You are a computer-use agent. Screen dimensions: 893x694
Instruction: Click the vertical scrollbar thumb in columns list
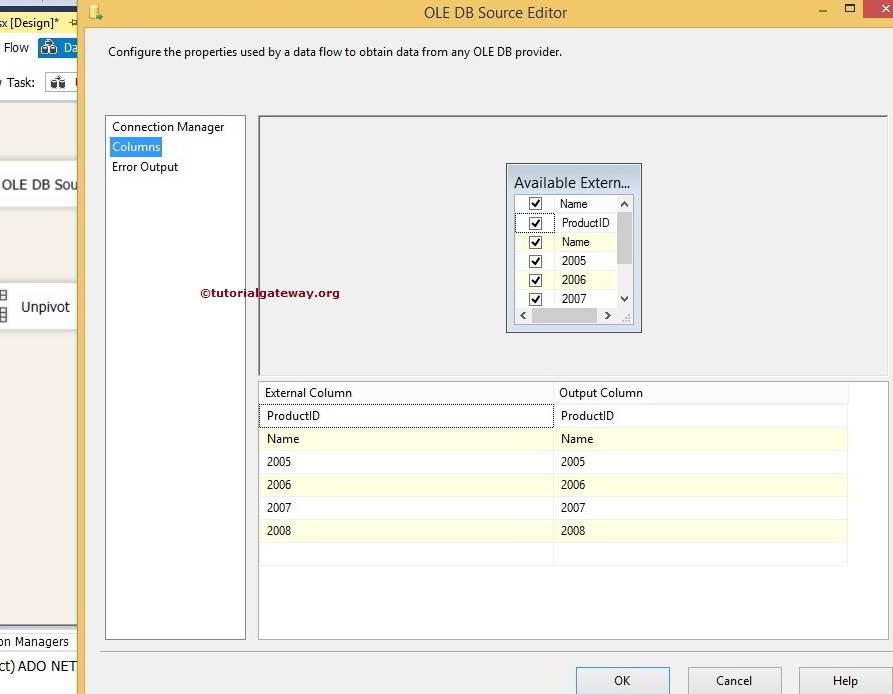[624, 237]
